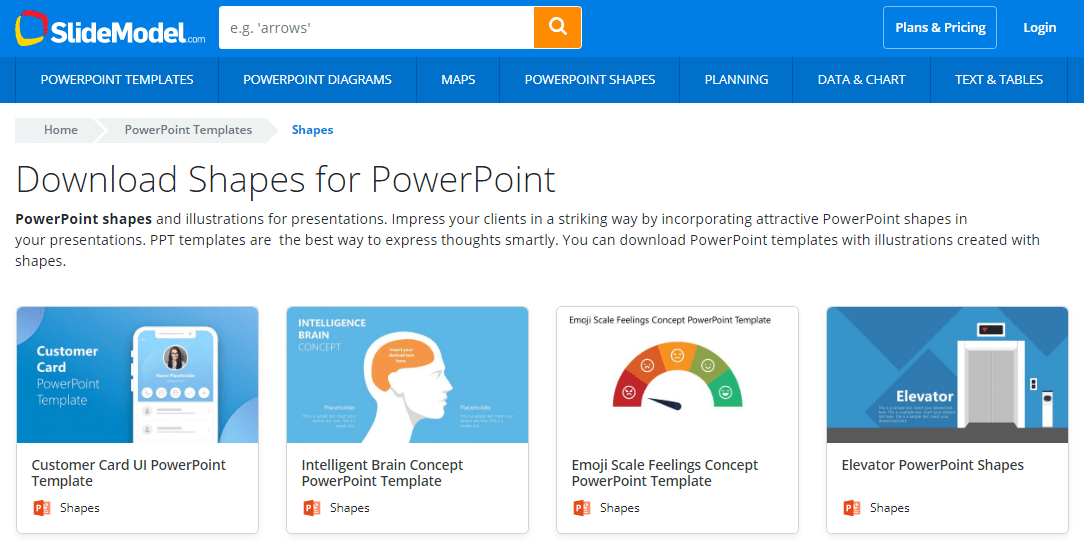This screenshot has width=1084, height=546.
Task: Click PowerPoint icon under Elevator Shapes card
Action: [852, 508]
